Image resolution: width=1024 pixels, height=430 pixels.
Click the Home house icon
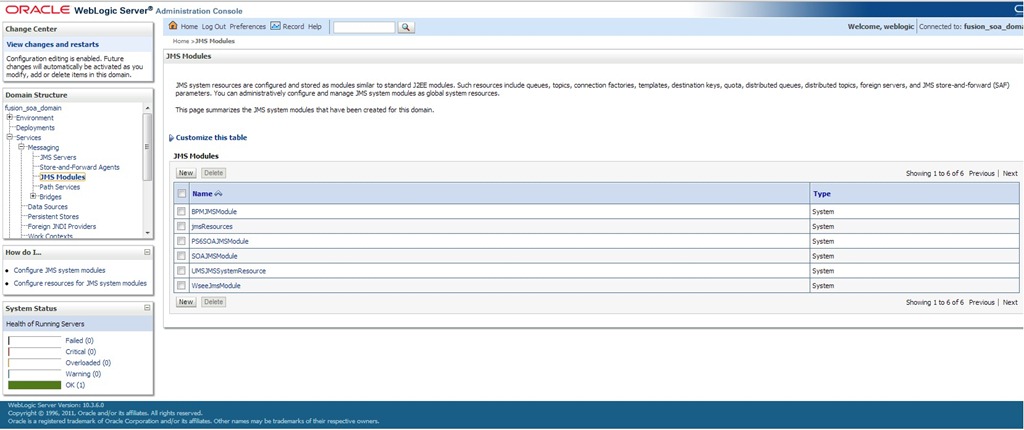173,26
